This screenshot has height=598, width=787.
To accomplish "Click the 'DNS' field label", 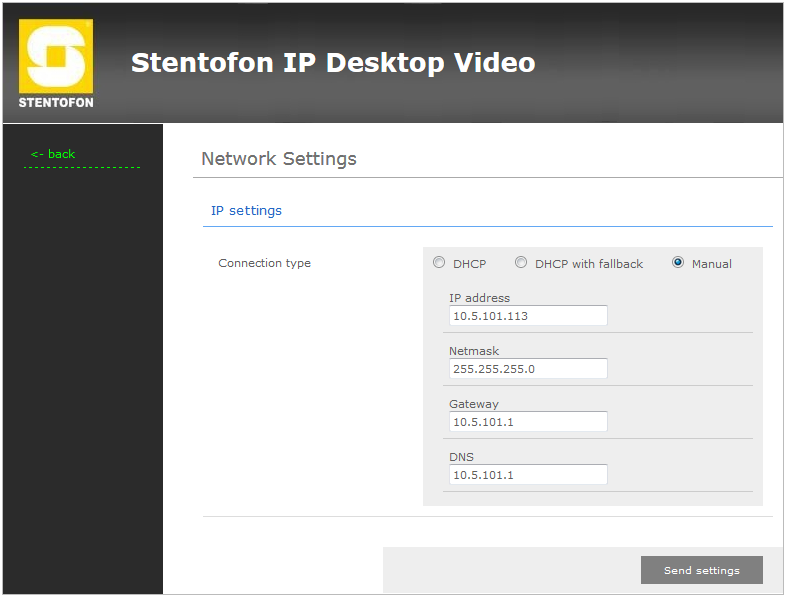I will pos(461,457).
